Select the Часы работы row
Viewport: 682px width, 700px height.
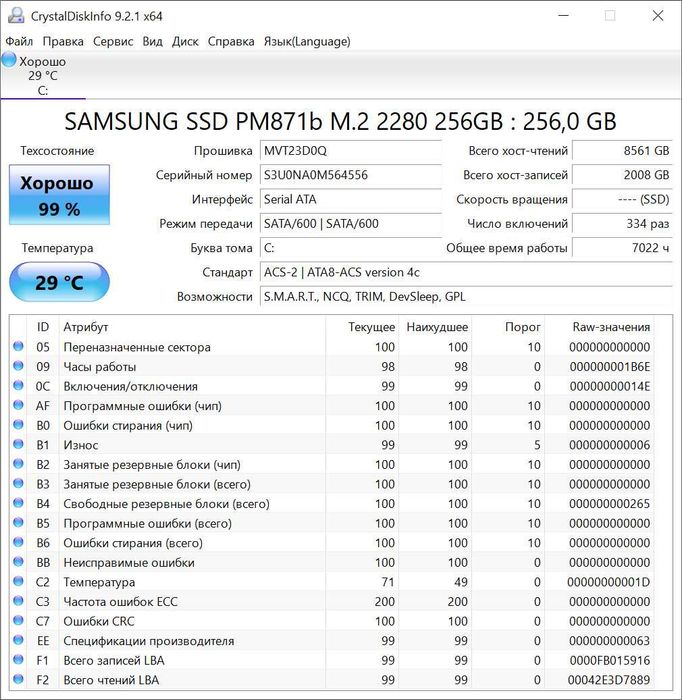pyautogui.click(x=332, y=367)
